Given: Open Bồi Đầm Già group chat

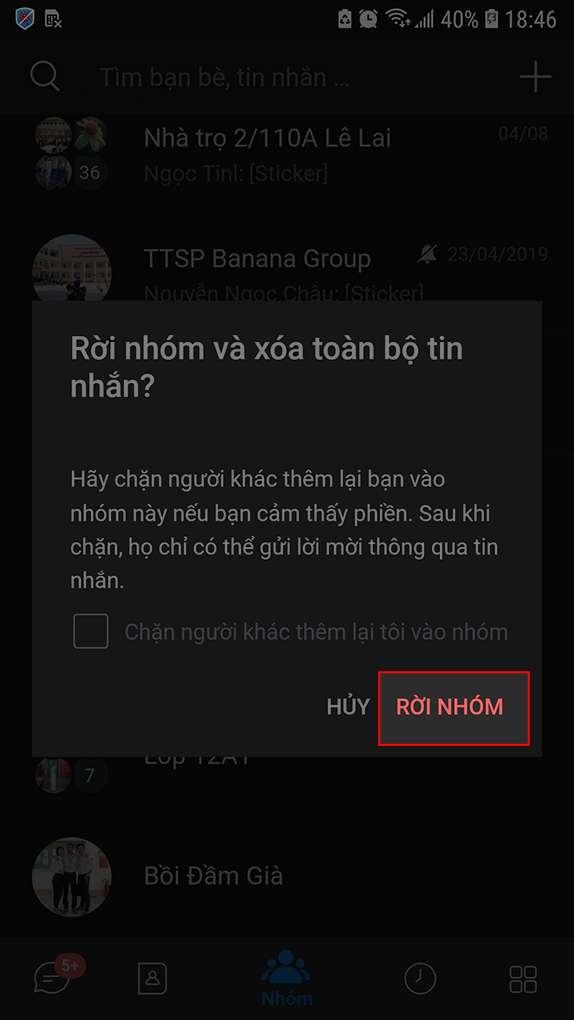Looking at the screenshot, I should [287, 876].
